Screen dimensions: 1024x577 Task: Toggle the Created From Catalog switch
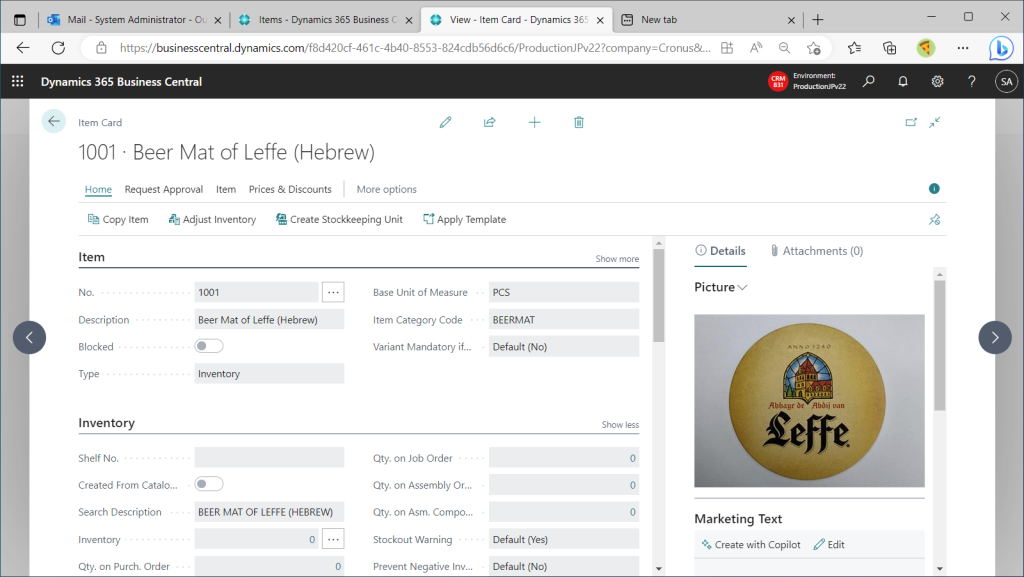tap(209, 484)
